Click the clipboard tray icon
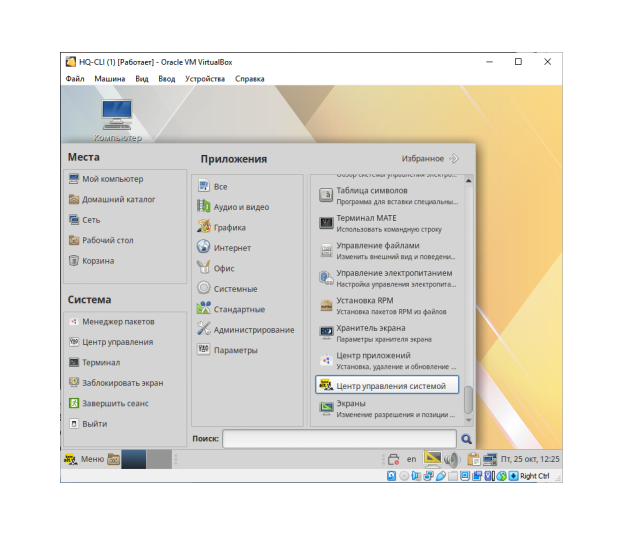Viewport: 624px width, 535px height. point(474,459)
